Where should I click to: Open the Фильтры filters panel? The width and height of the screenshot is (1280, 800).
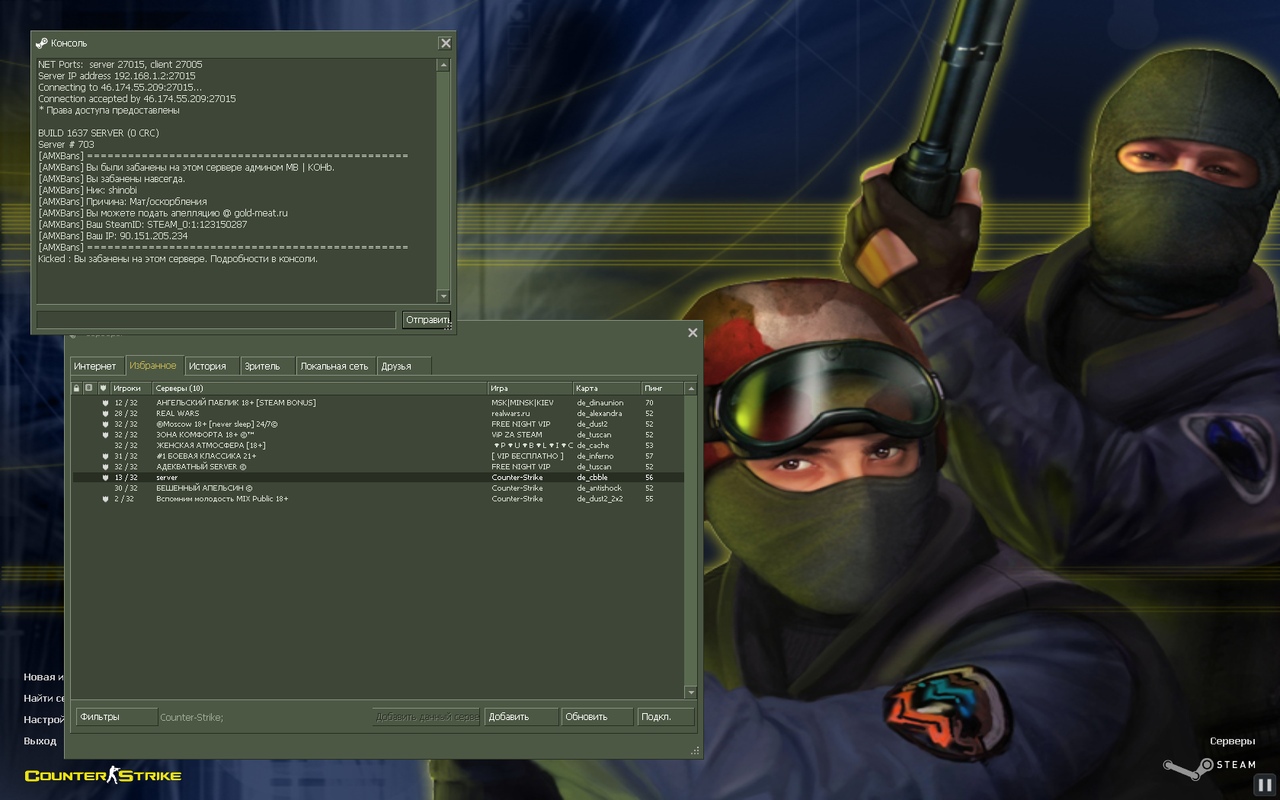pyautogui.click(x=116, y=717)
